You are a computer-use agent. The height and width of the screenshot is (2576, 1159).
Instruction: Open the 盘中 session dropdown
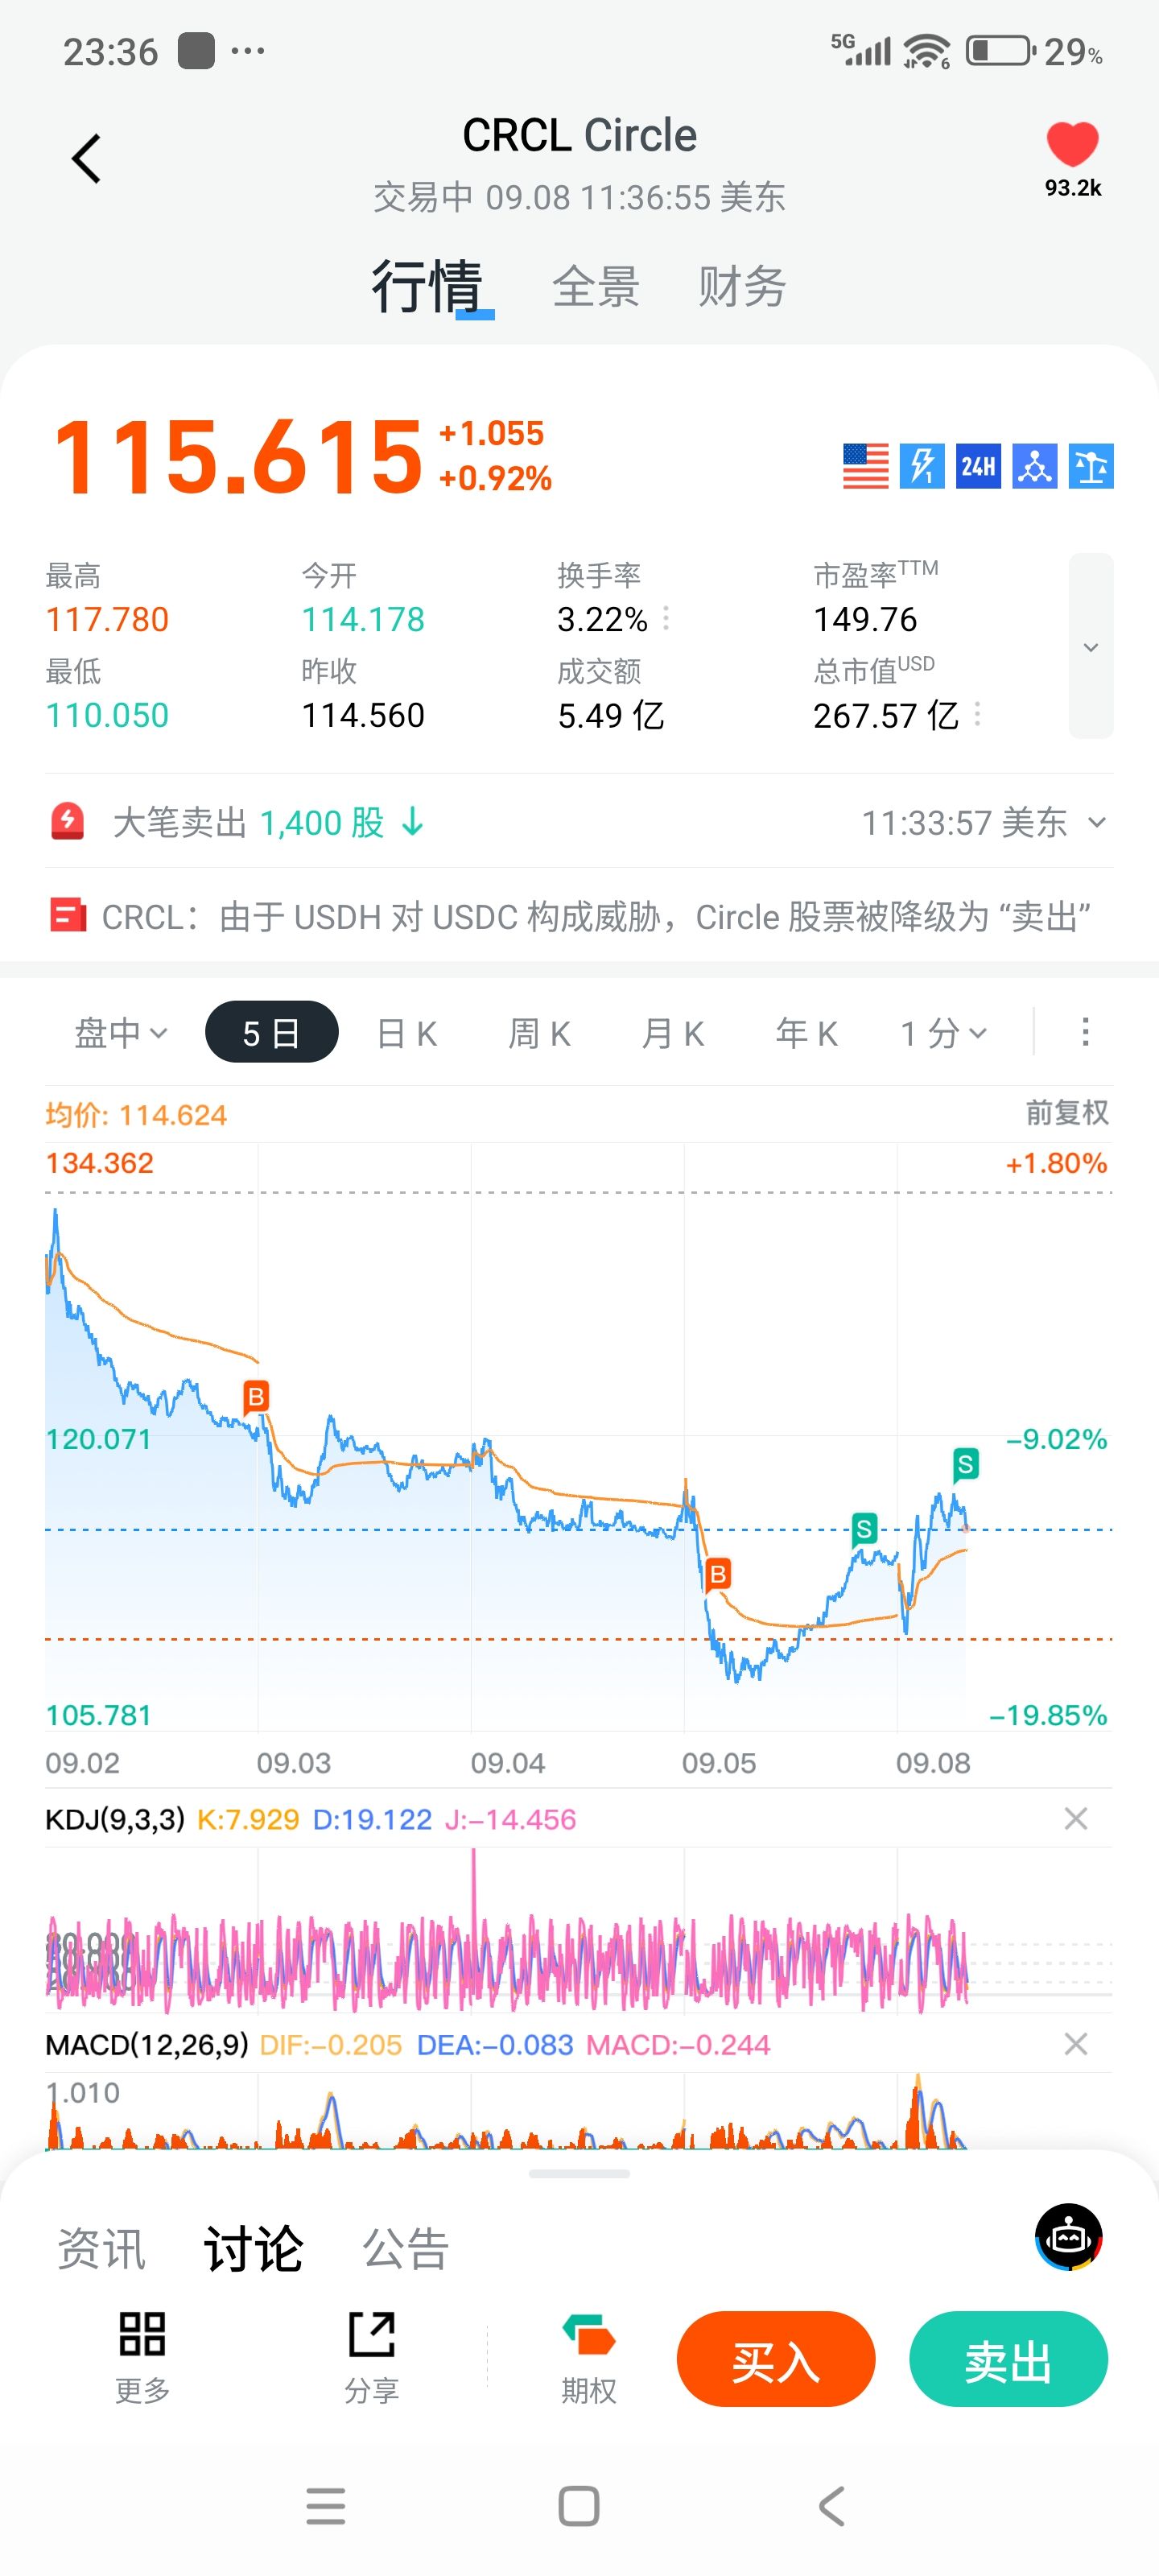(121, 1032)
